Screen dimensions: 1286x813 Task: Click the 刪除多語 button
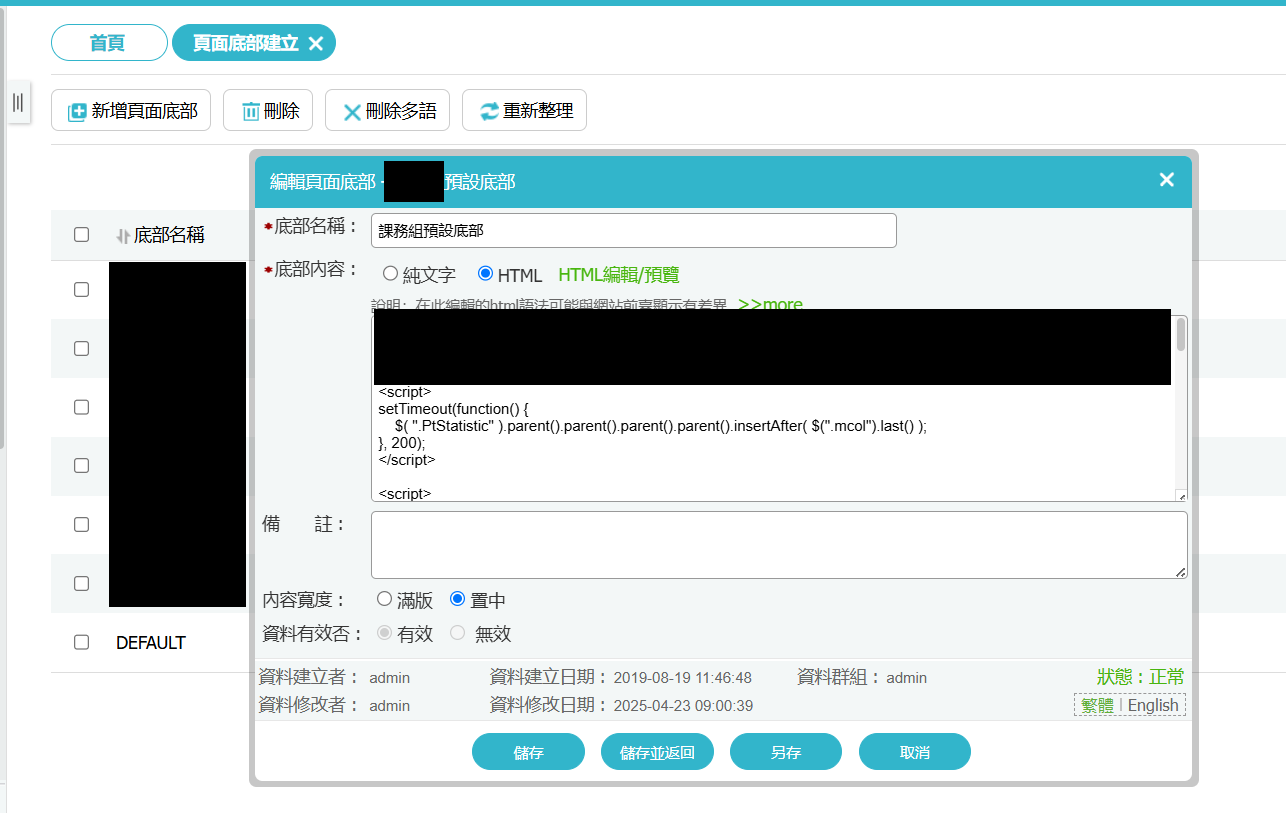(x=388, y=110)
